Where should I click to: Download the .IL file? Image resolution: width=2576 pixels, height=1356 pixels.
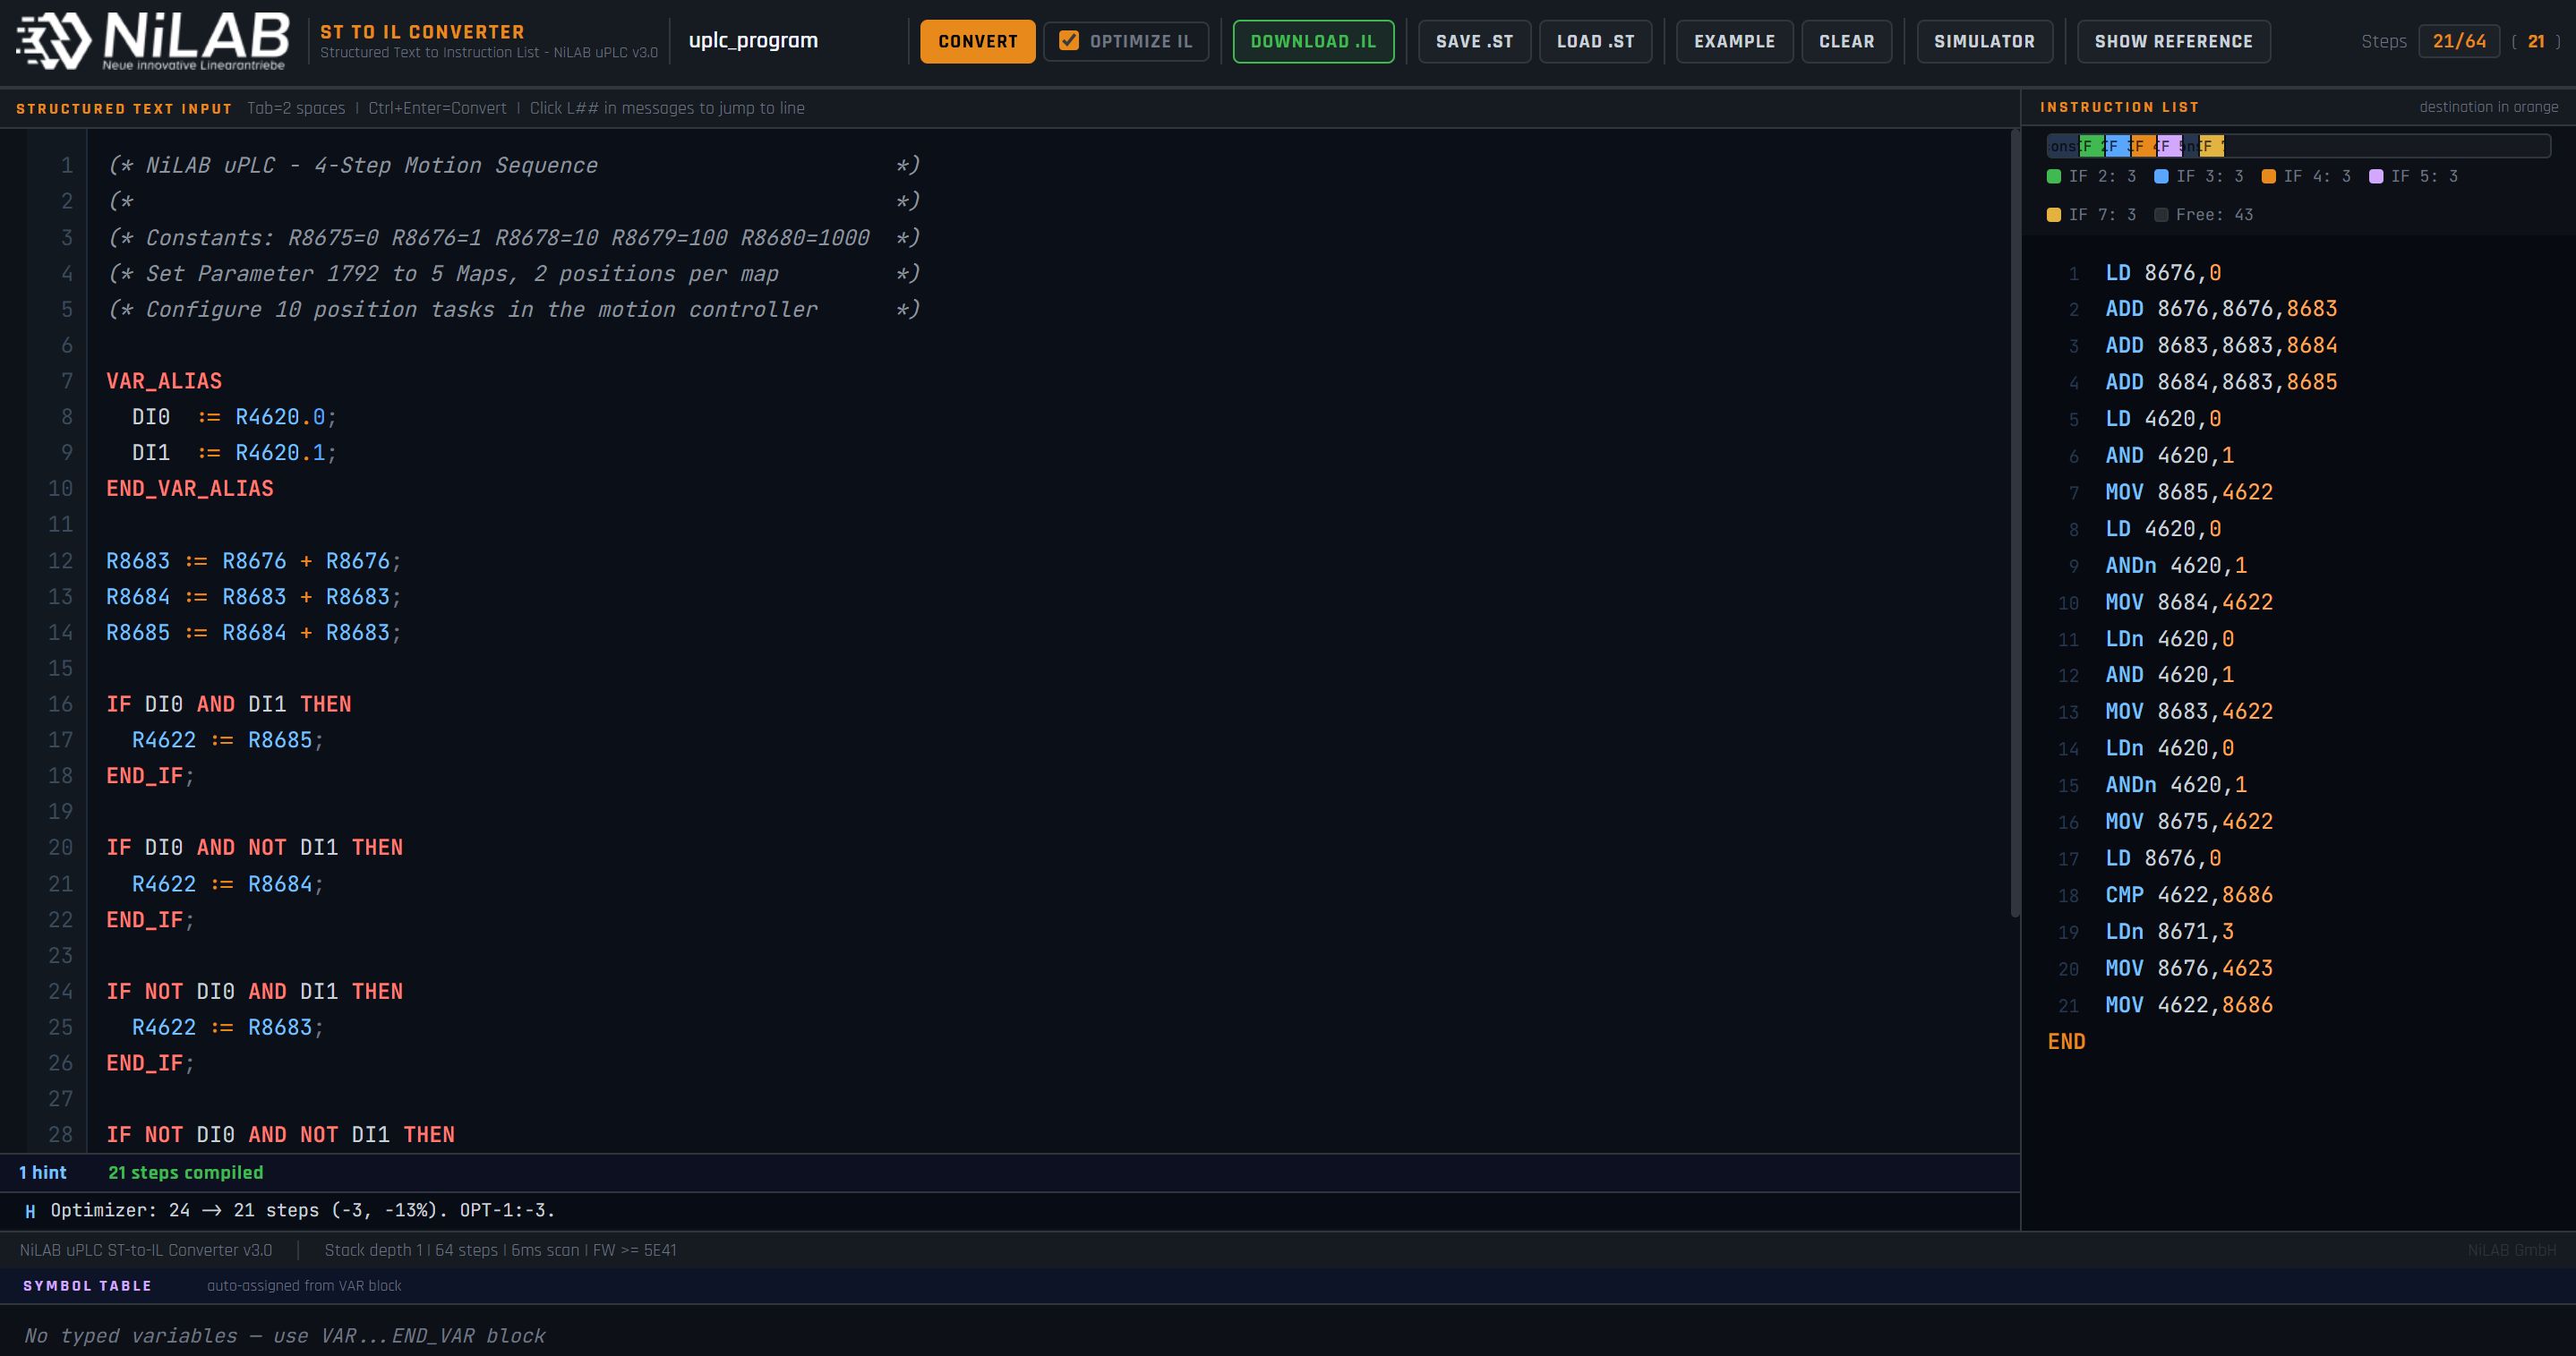(1312, 41)
